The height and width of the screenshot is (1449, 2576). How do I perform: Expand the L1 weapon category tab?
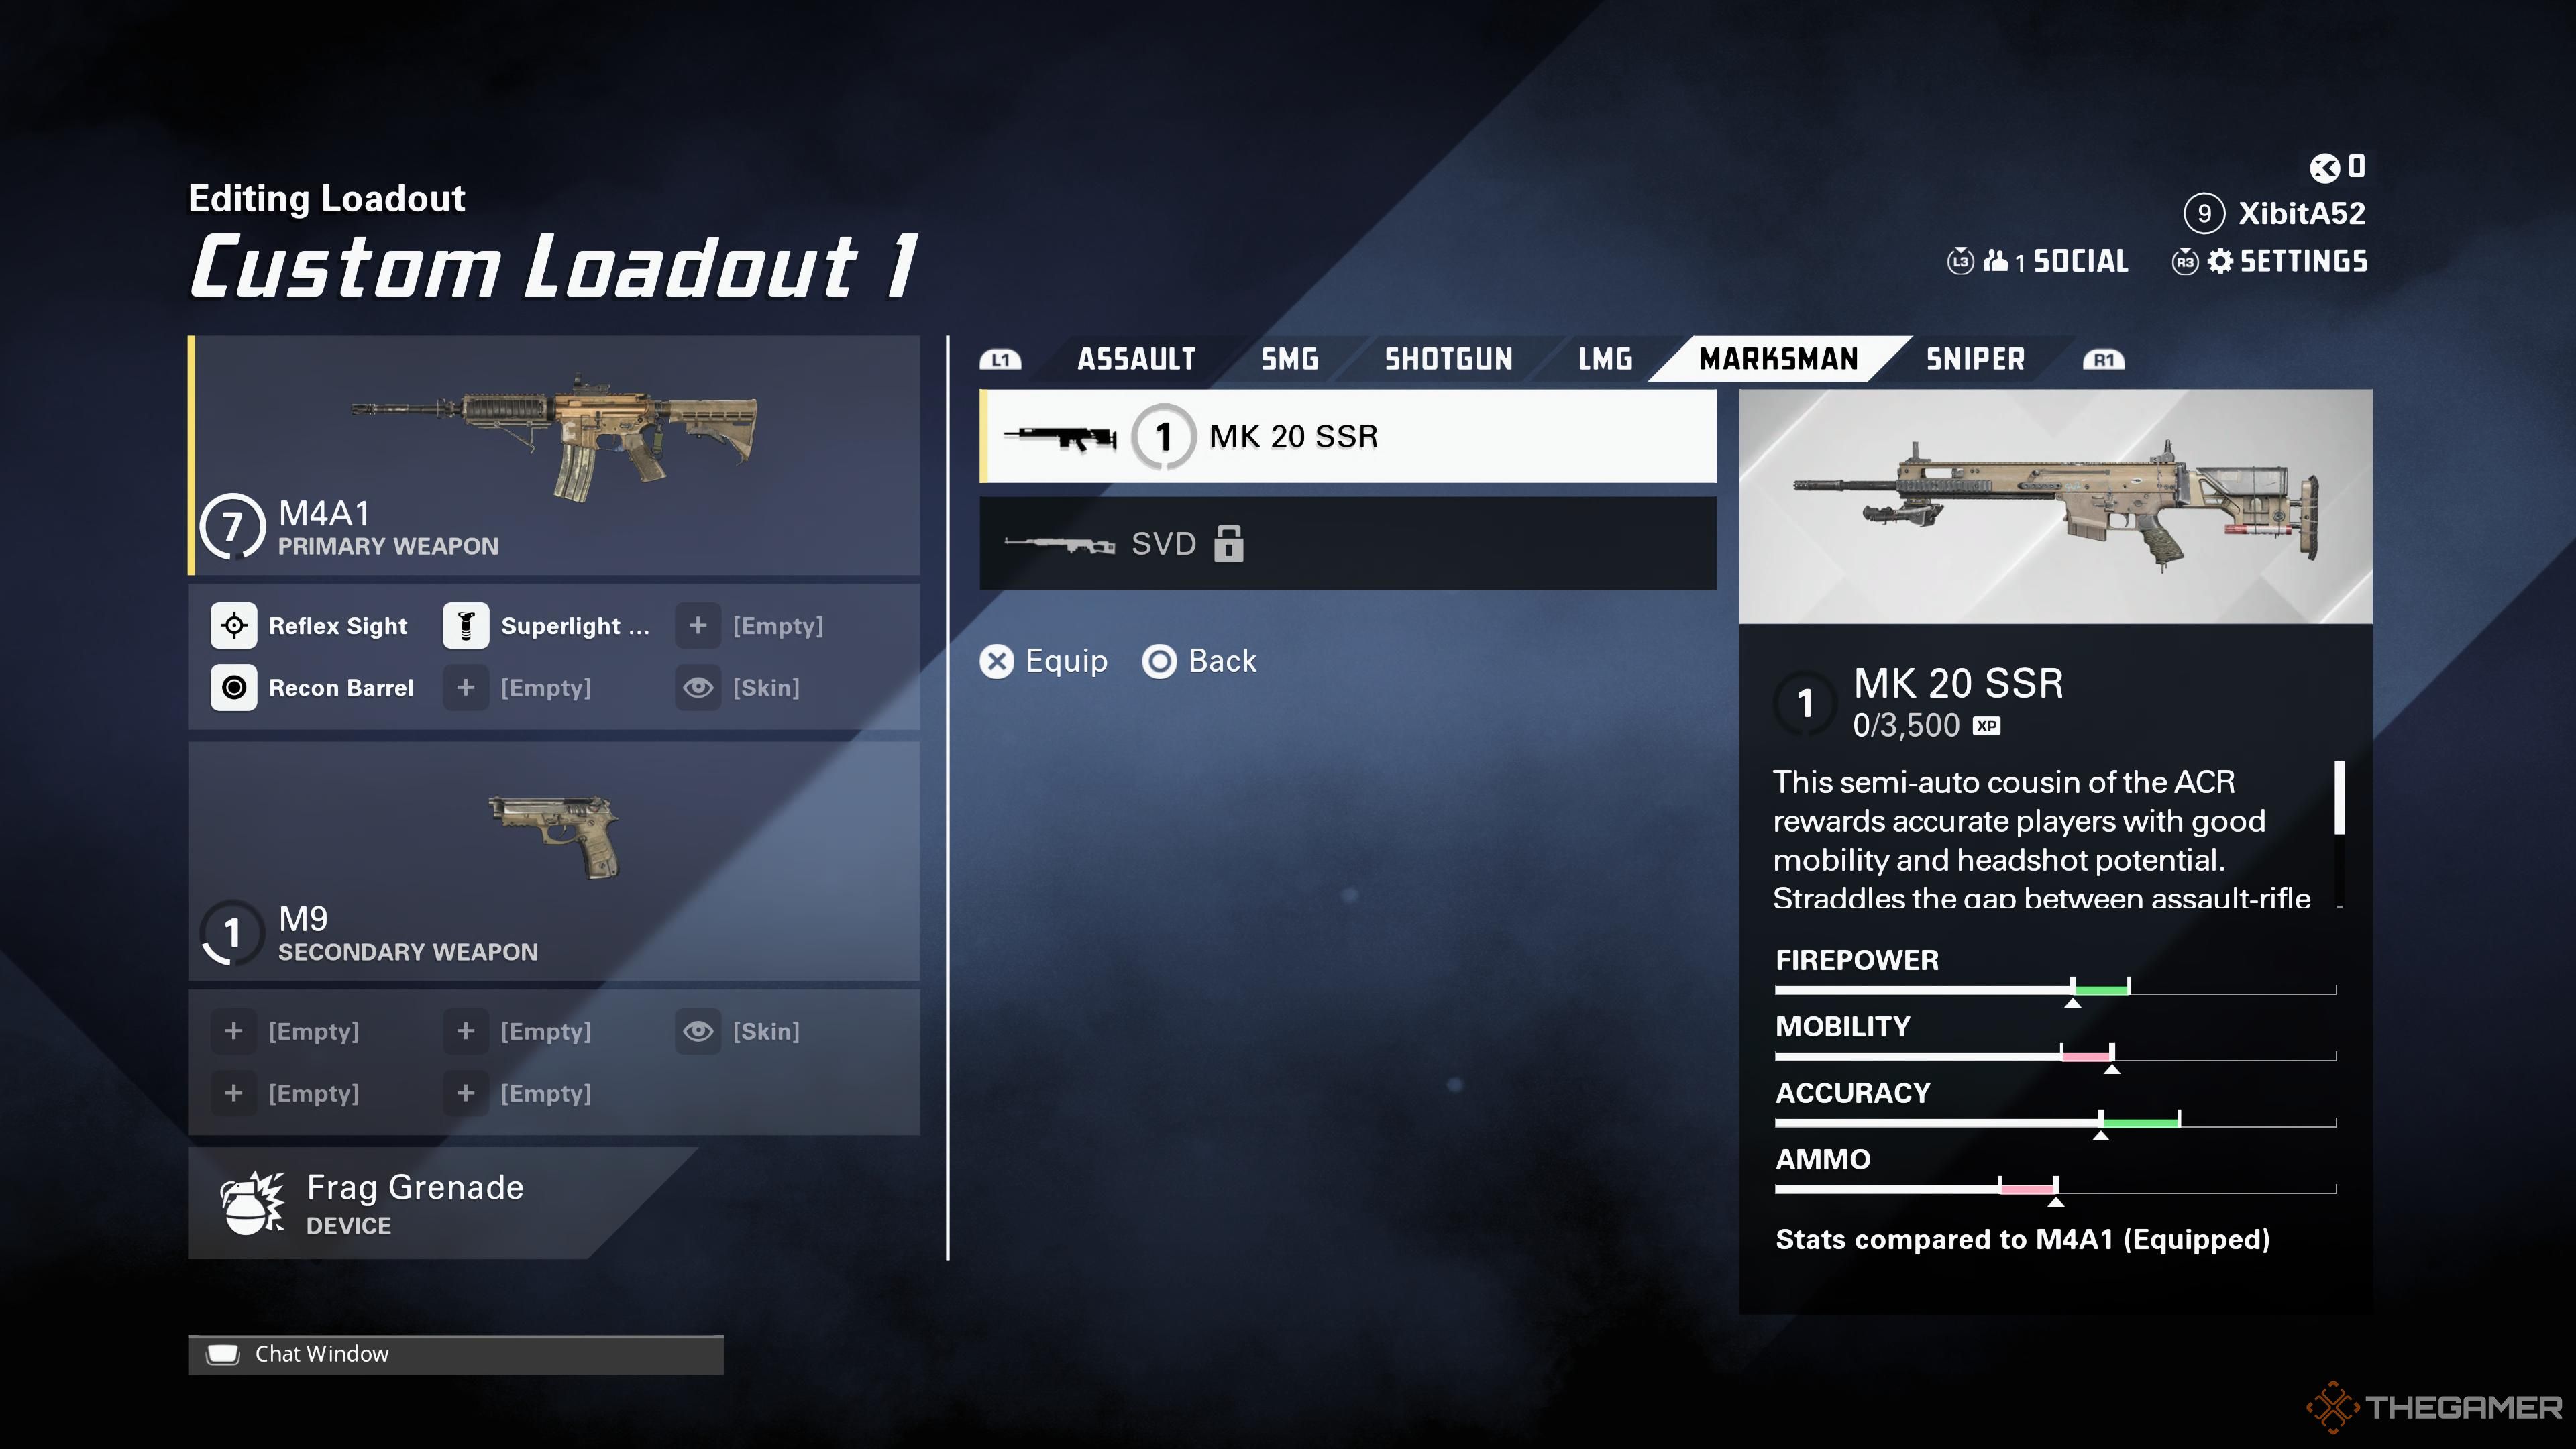(x=1002, y=359)
